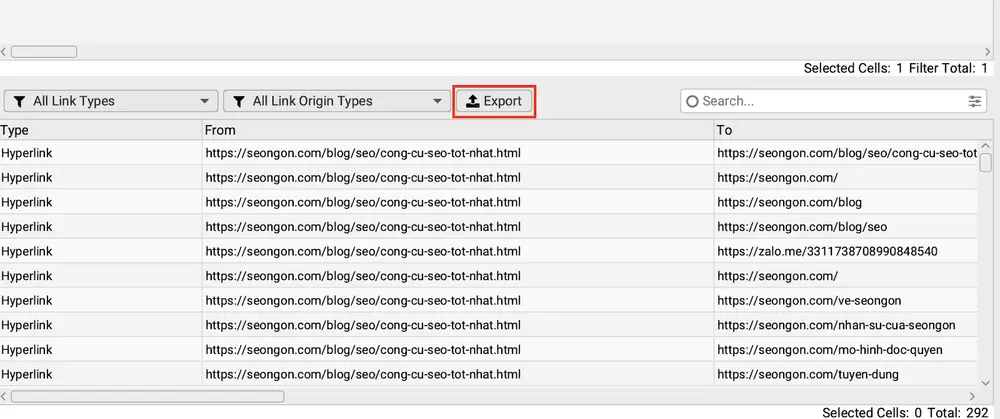Click the scroll down arrow of links table

[x=986, y=381]
